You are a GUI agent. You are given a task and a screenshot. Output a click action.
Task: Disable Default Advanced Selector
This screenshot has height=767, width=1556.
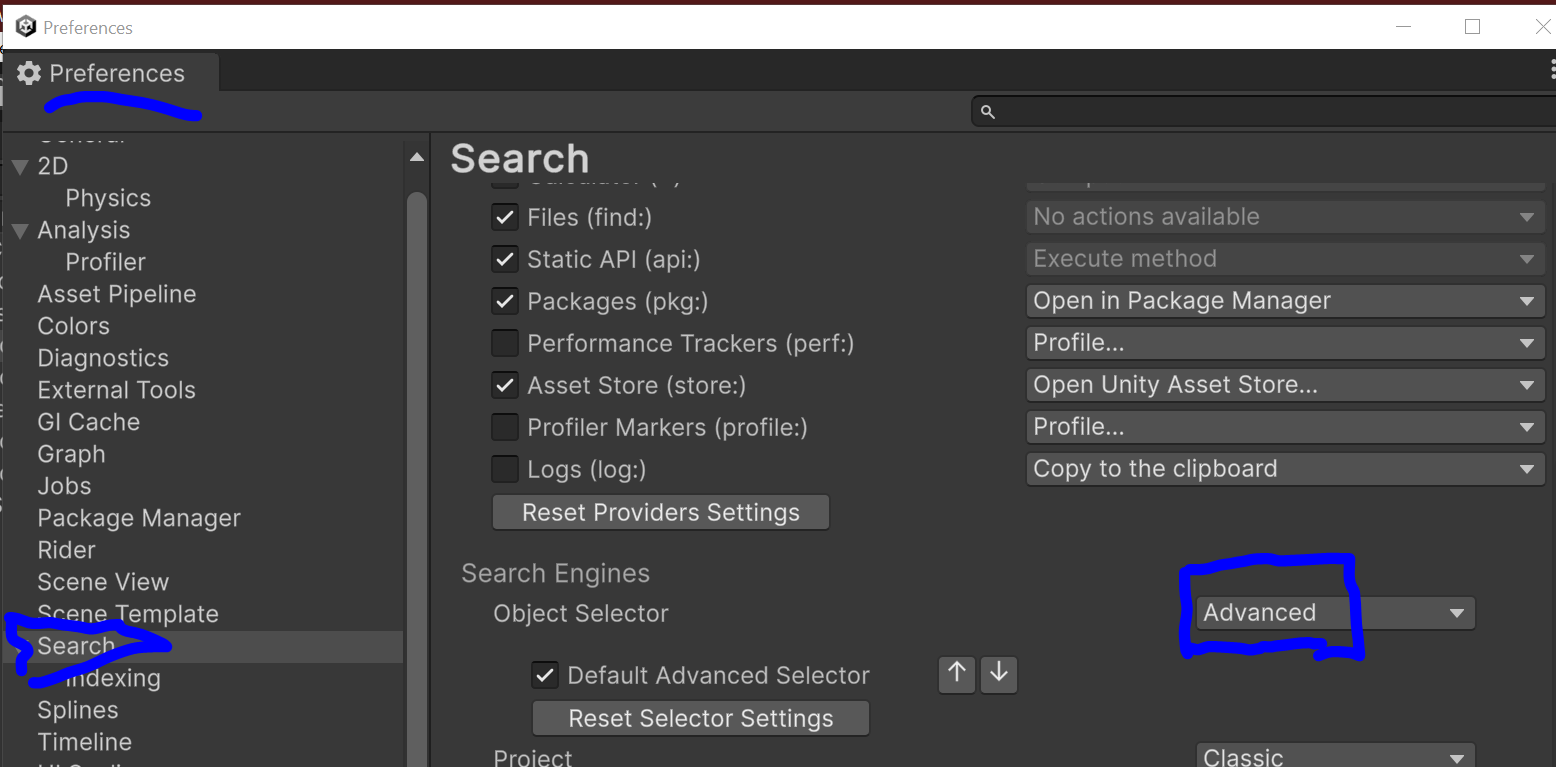(545, 675)
